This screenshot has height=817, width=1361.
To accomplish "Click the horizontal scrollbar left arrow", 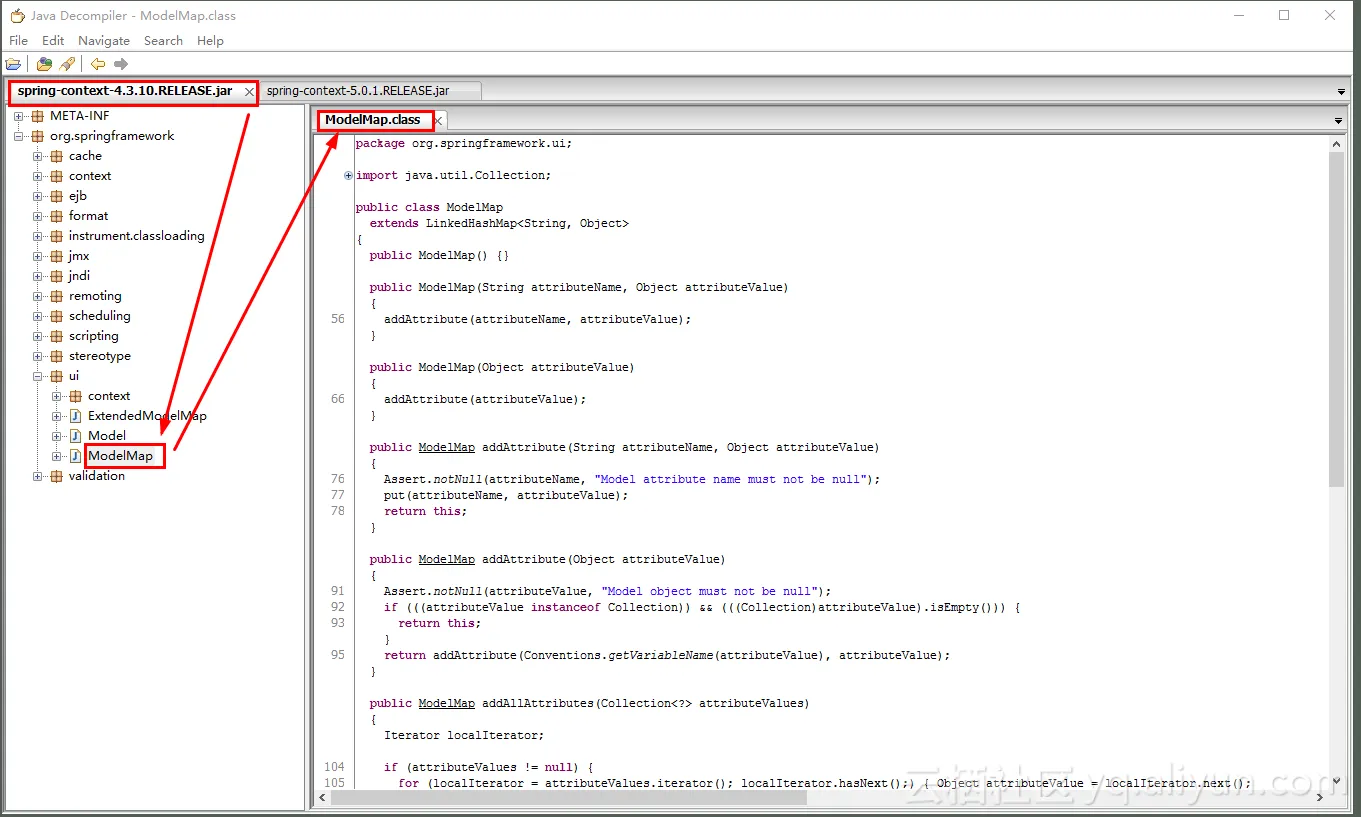I will coord(321,798).
